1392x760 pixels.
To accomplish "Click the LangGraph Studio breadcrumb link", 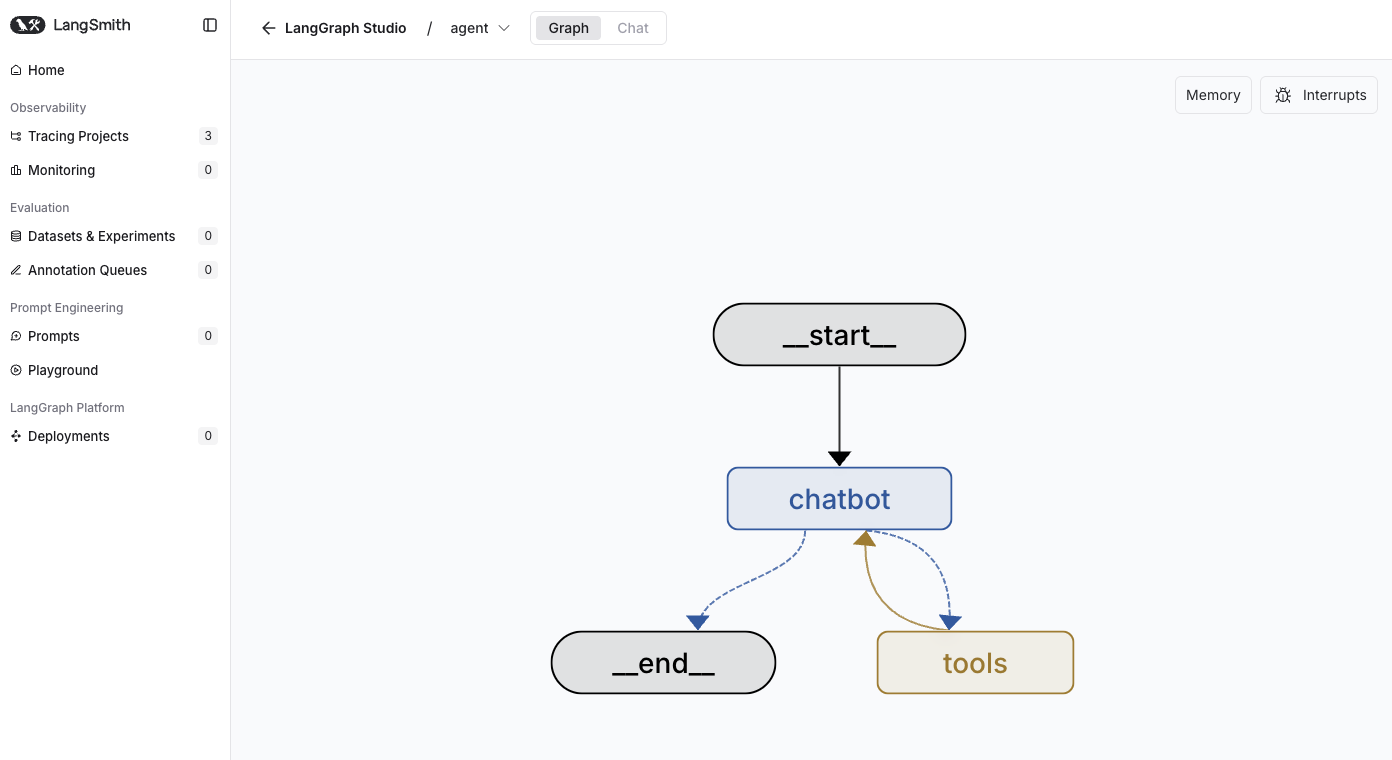I will coord(345,28).
